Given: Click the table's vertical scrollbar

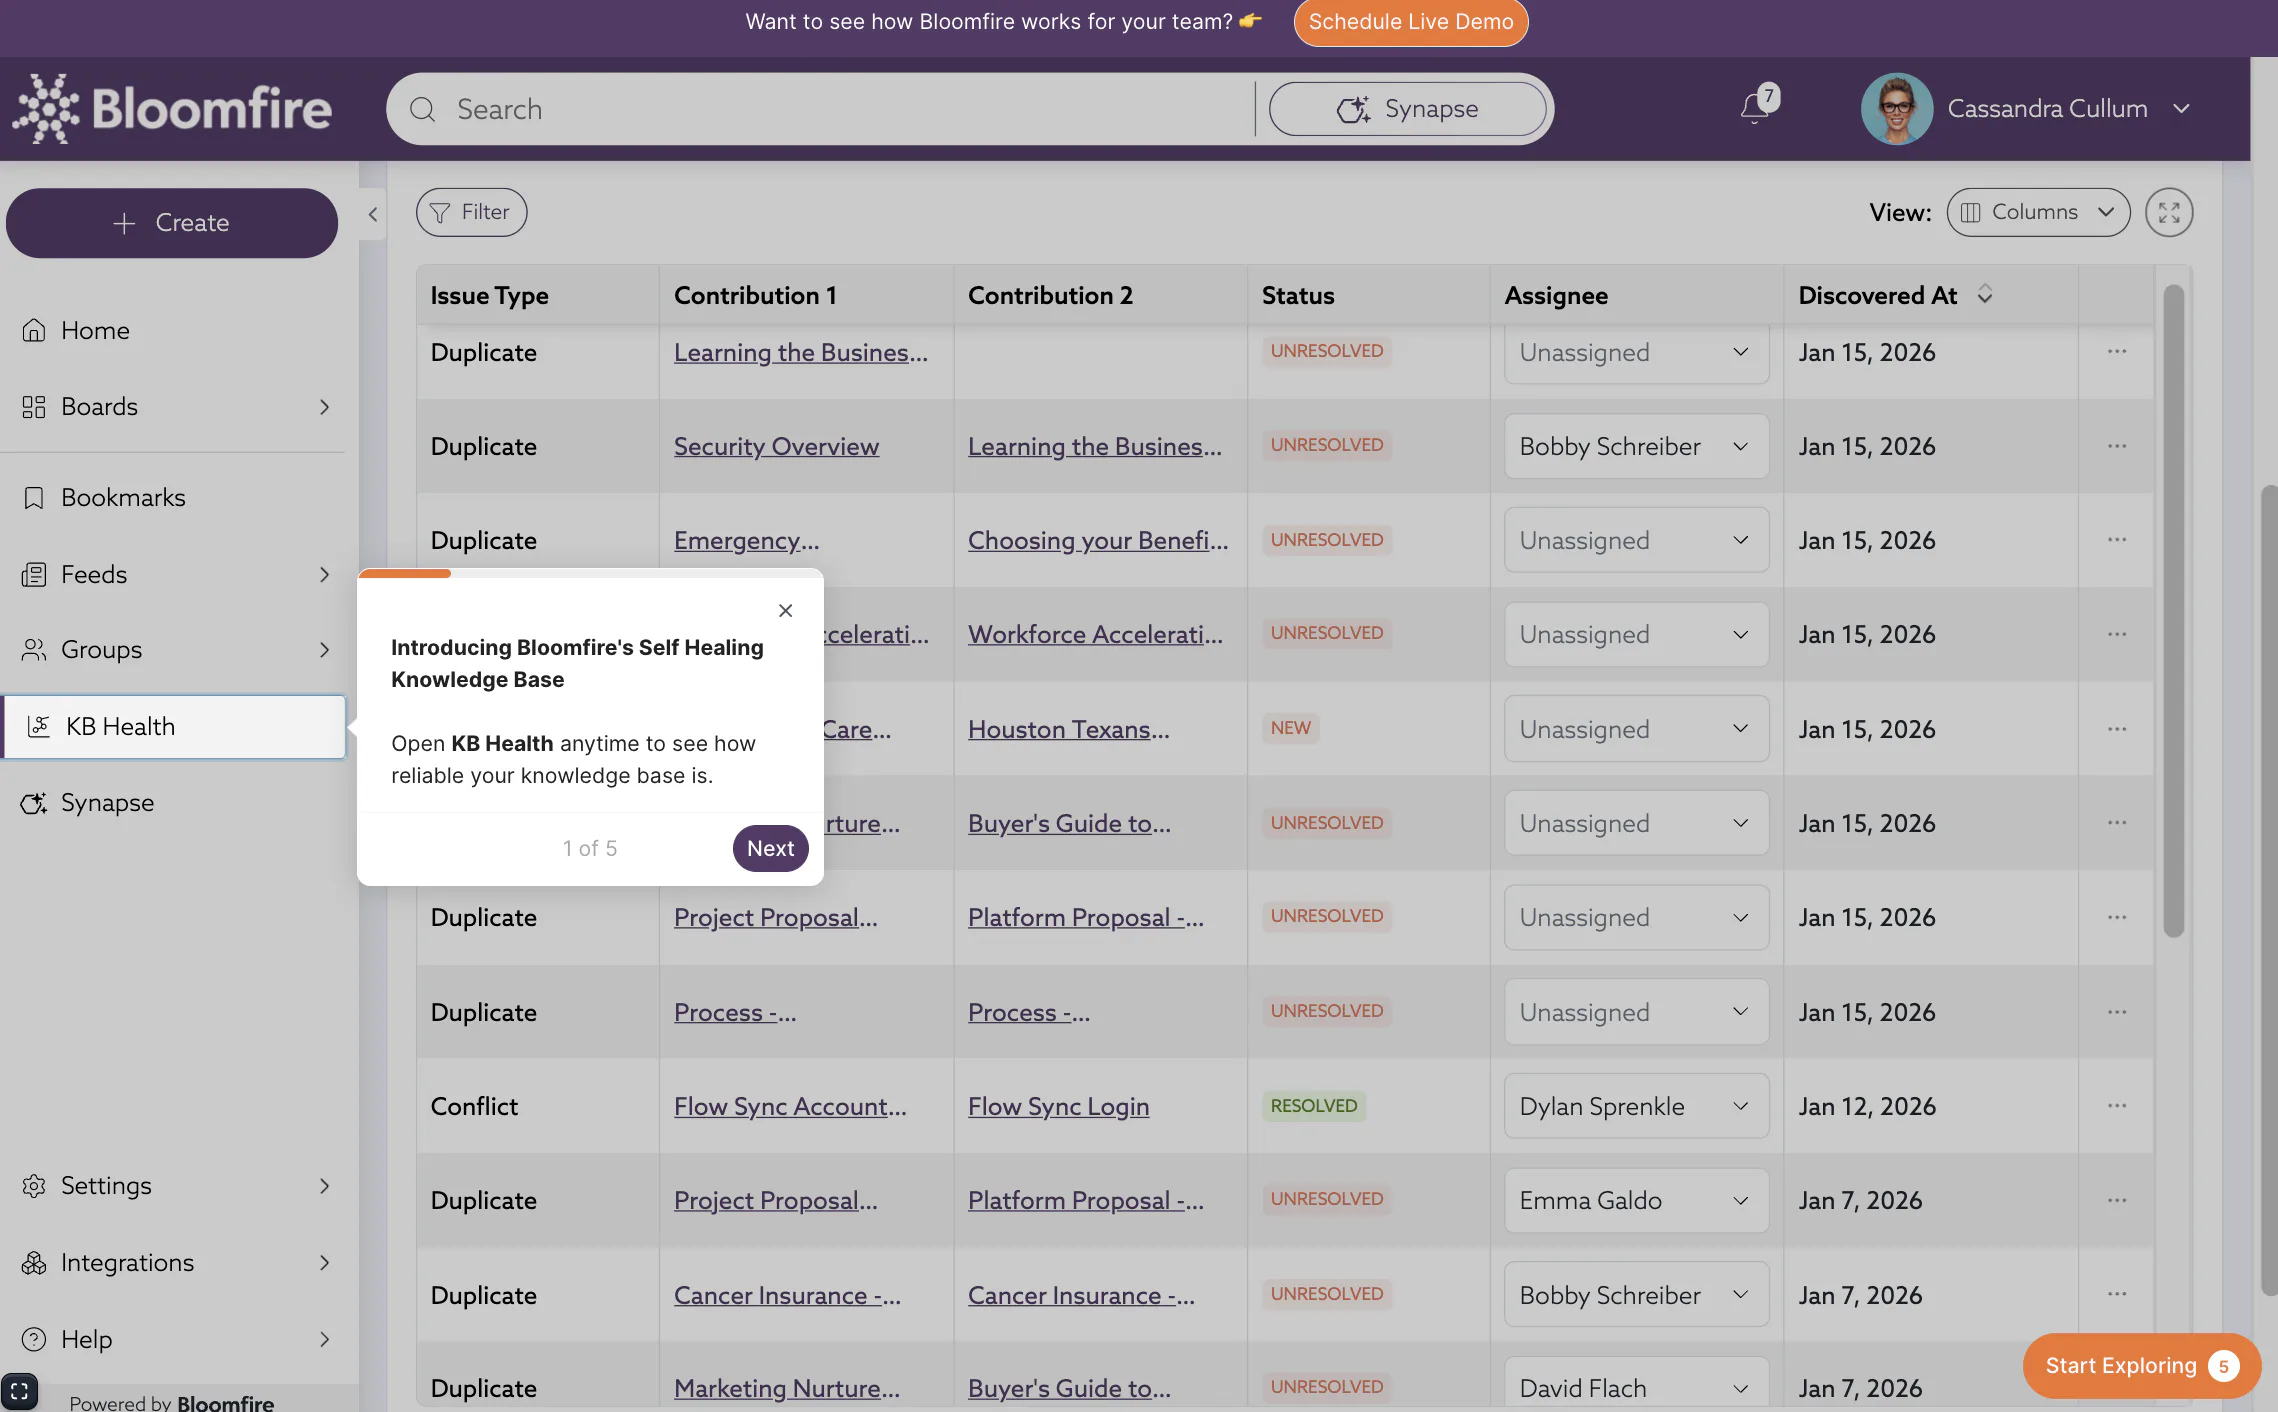Looking at the screenshot, I should 2172,610.
